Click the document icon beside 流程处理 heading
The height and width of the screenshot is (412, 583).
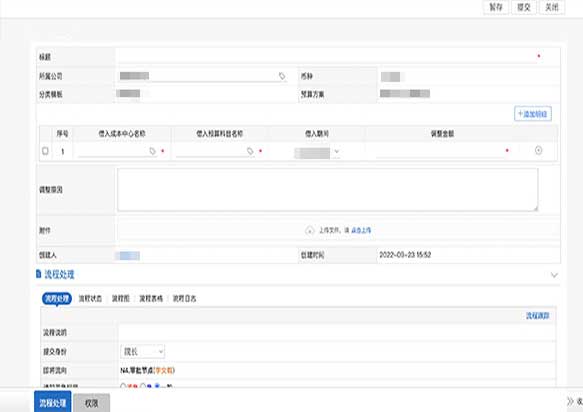pyautogui.click(x=38, y=274)
